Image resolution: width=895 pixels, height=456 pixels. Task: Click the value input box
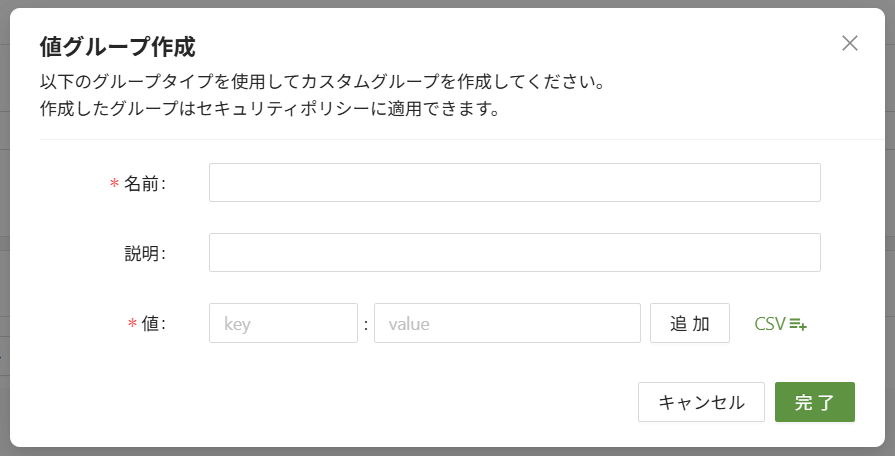point(507,324)
